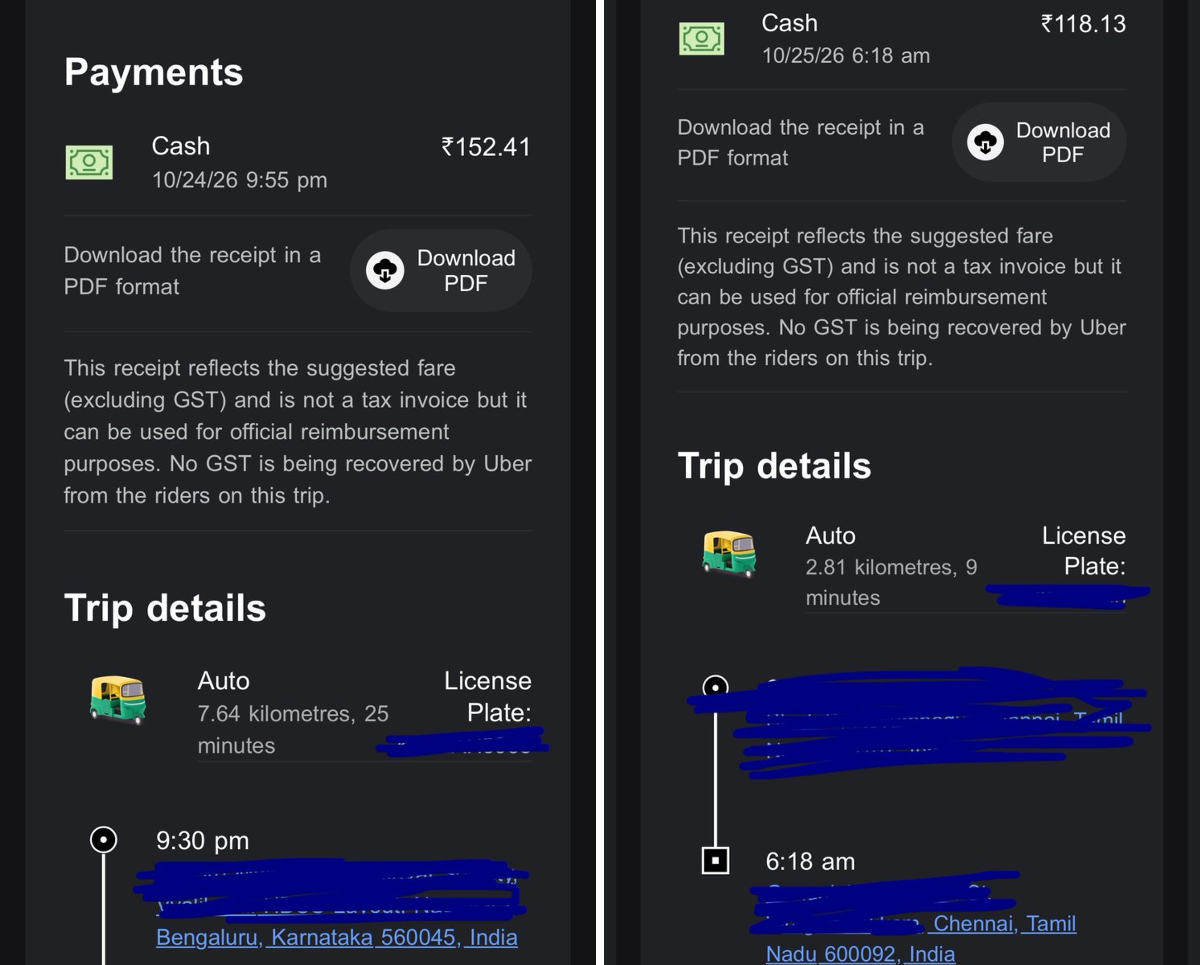Click the cloud download icon in left receipt
Screen dimensions: 1200x965
pos(385,270)
